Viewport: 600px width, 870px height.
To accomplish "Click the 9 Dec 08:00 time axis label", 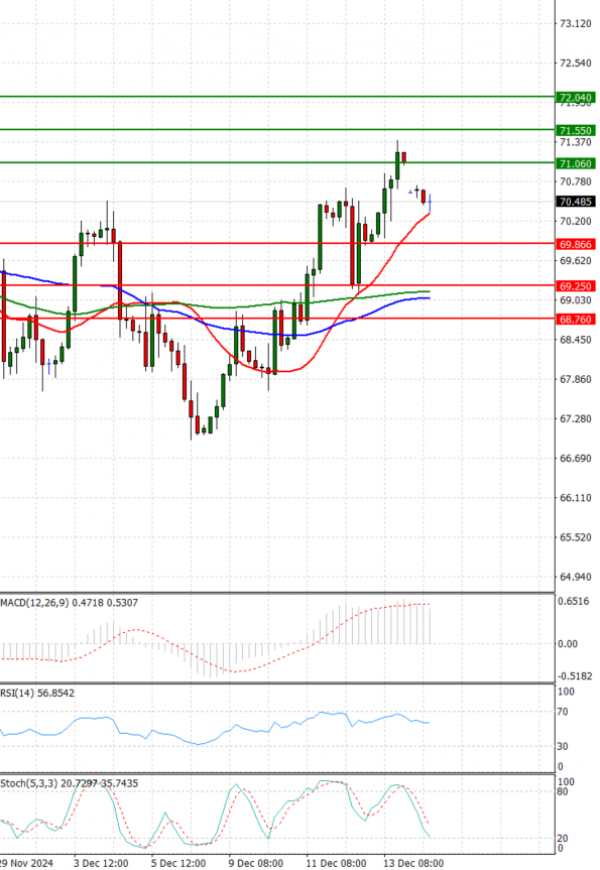I will tap(256, 863).
